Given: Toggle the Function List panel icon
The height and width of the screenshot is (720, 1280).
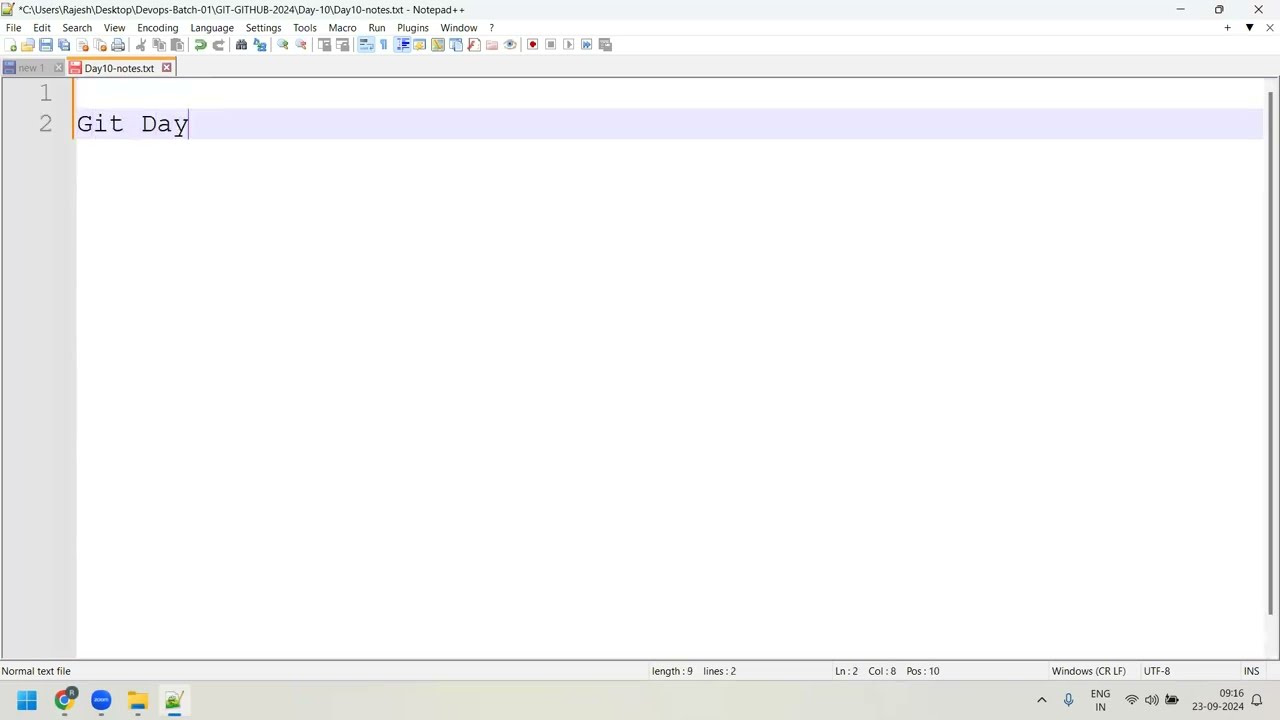Looking at the screenshot, I should tap(474, 45).
